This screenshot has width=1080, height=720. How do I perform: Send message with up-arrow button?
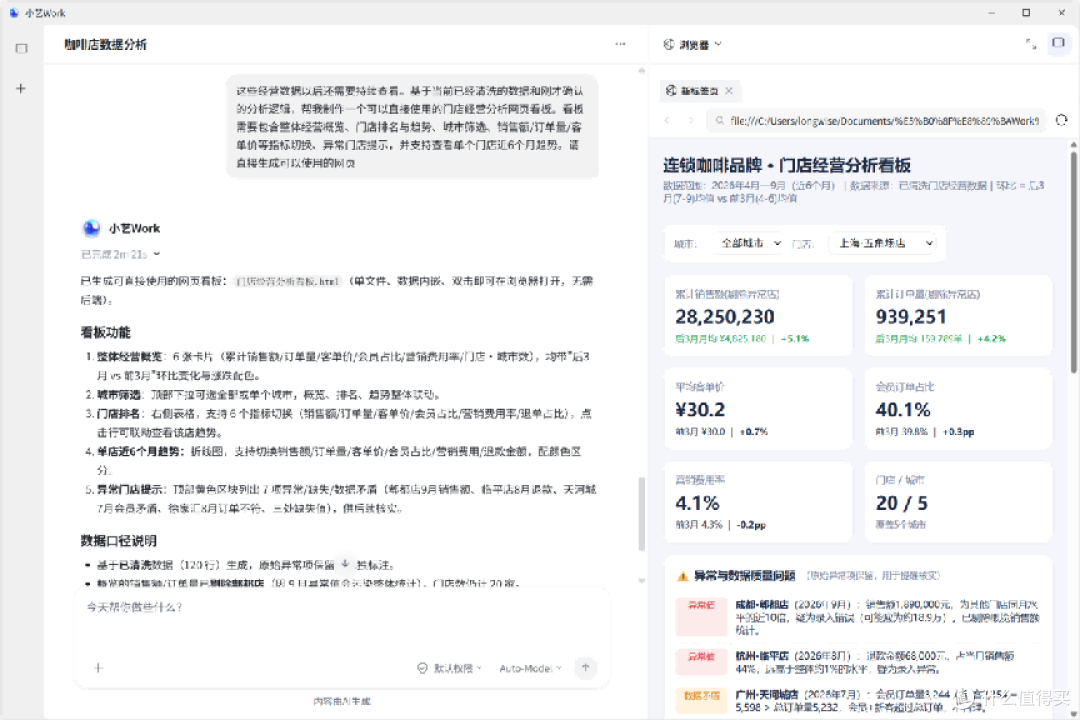coord(585,668)
